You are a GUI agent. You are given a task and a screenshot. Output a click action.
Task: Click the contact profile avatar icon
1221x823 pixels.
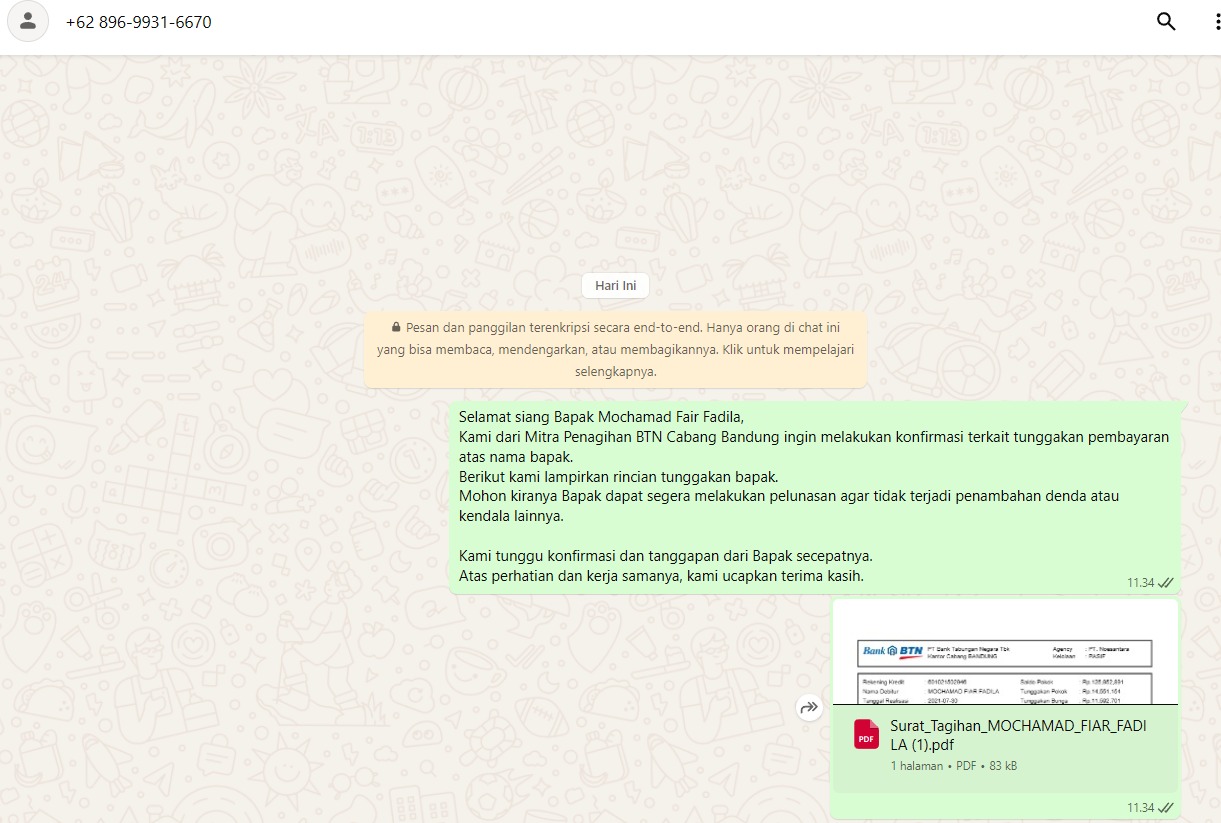coord(28,22)
